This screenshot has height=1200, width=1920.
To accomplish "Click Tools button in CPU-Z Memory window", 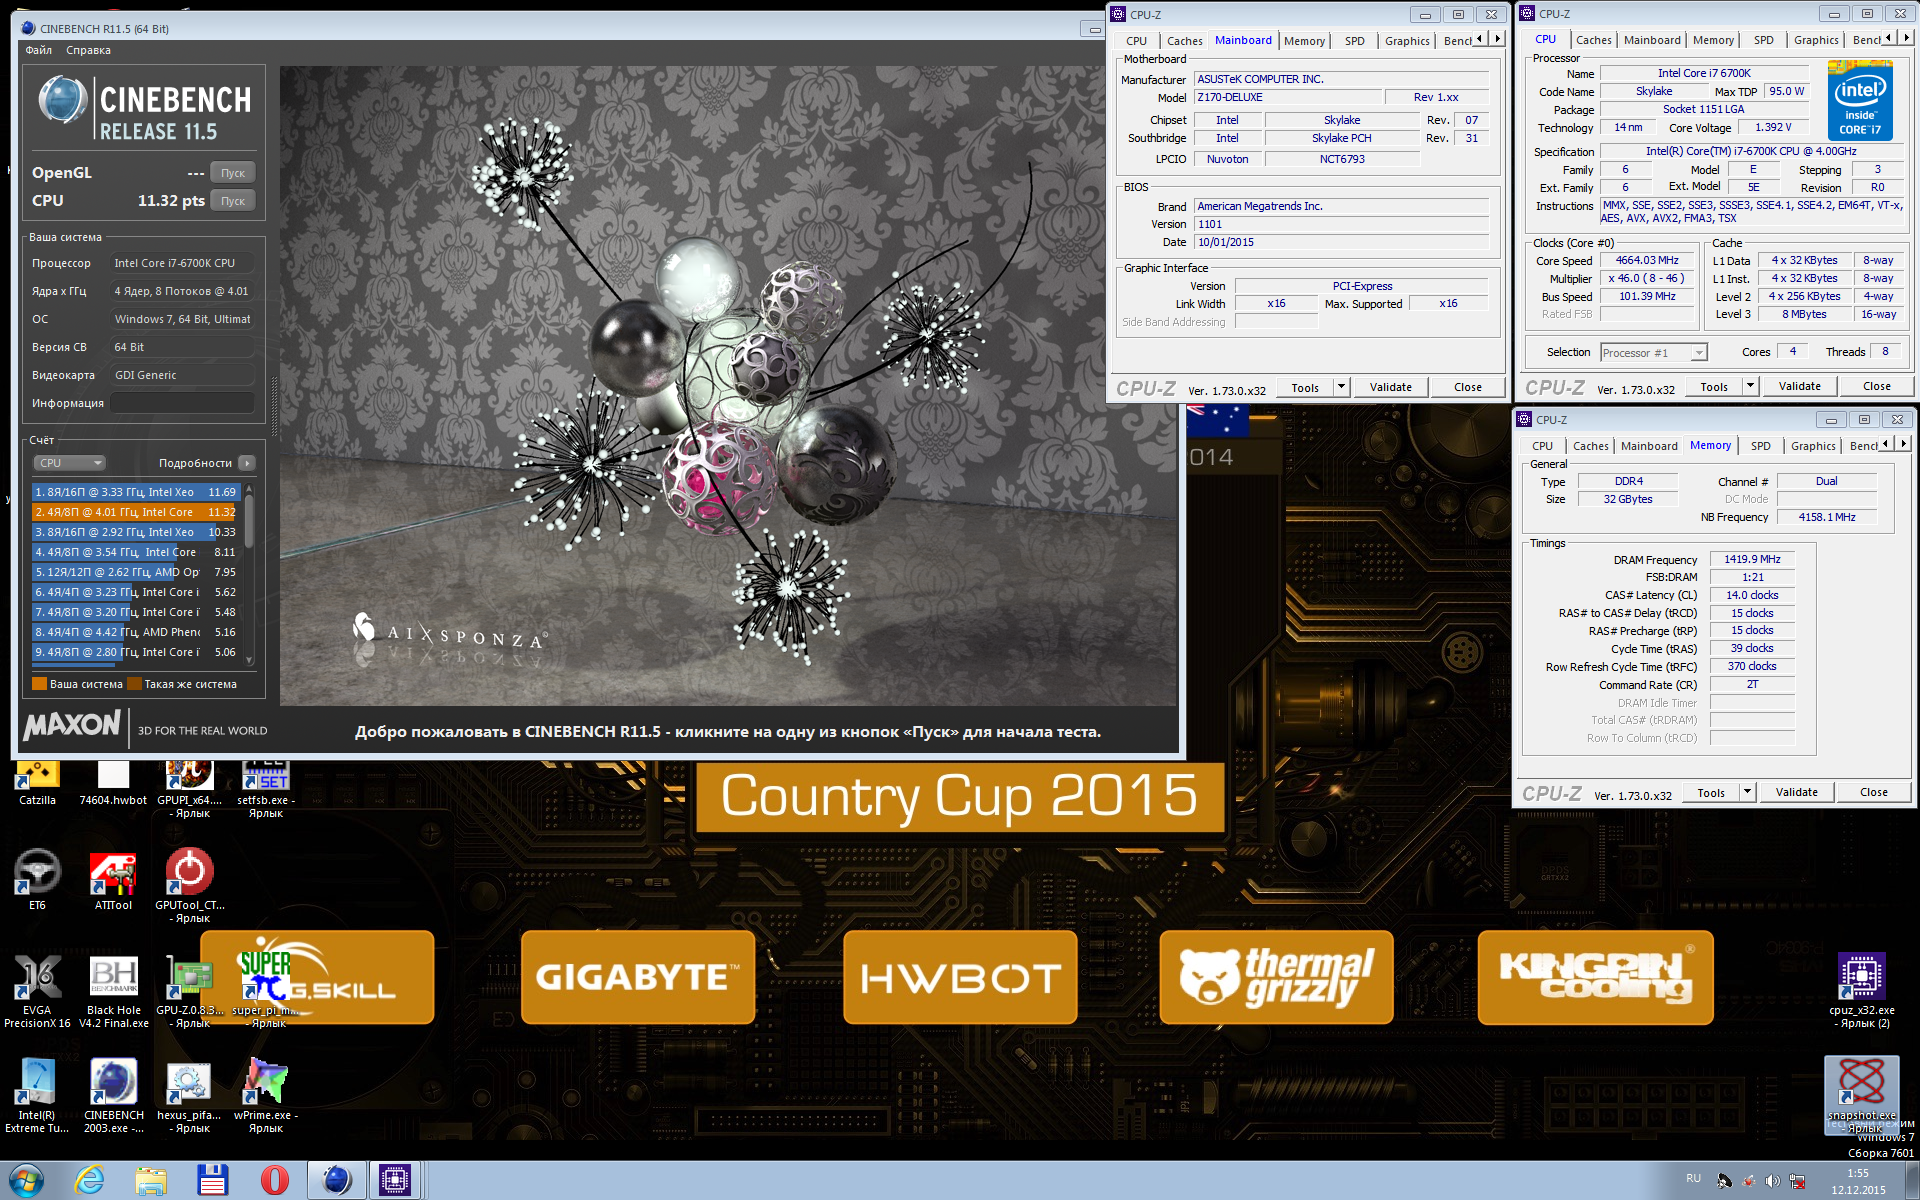I will (x=1710, y=792).
